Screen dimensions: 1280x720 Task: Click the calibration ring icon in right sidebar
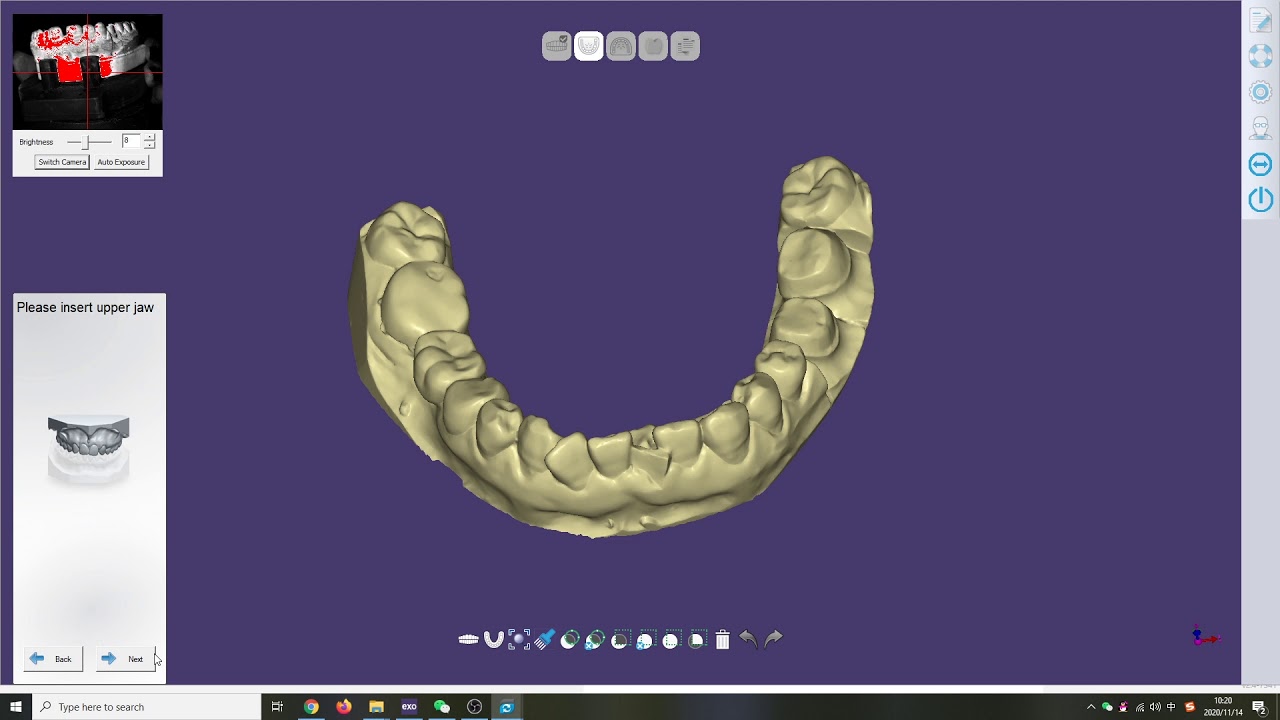click(x=1261, y=56)
